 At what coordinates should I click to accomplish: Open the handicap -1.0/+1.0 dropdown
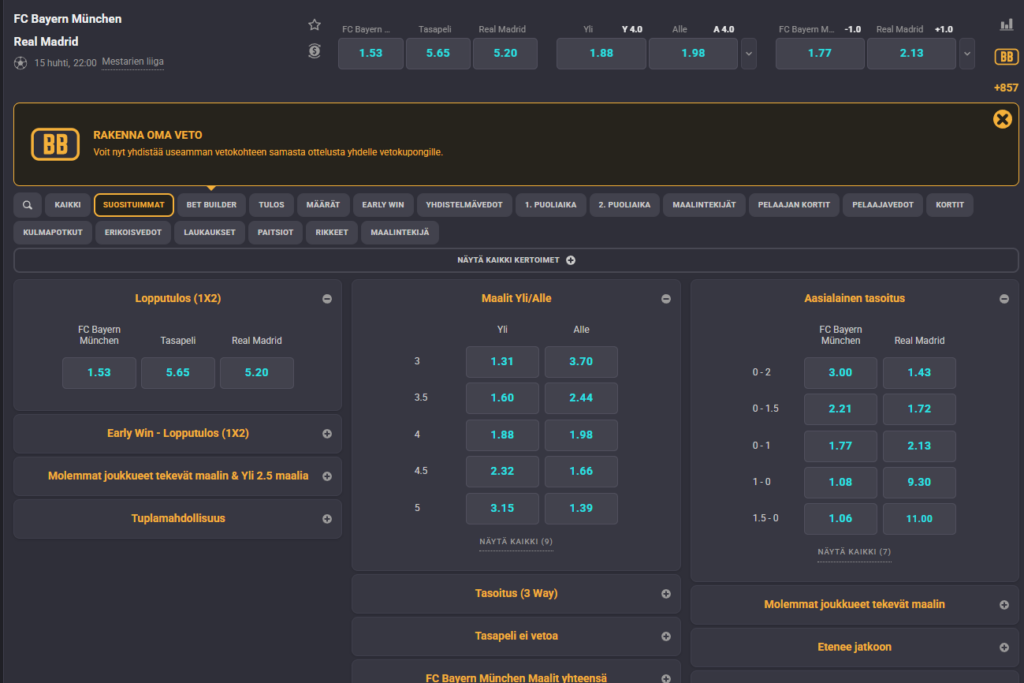967,54
